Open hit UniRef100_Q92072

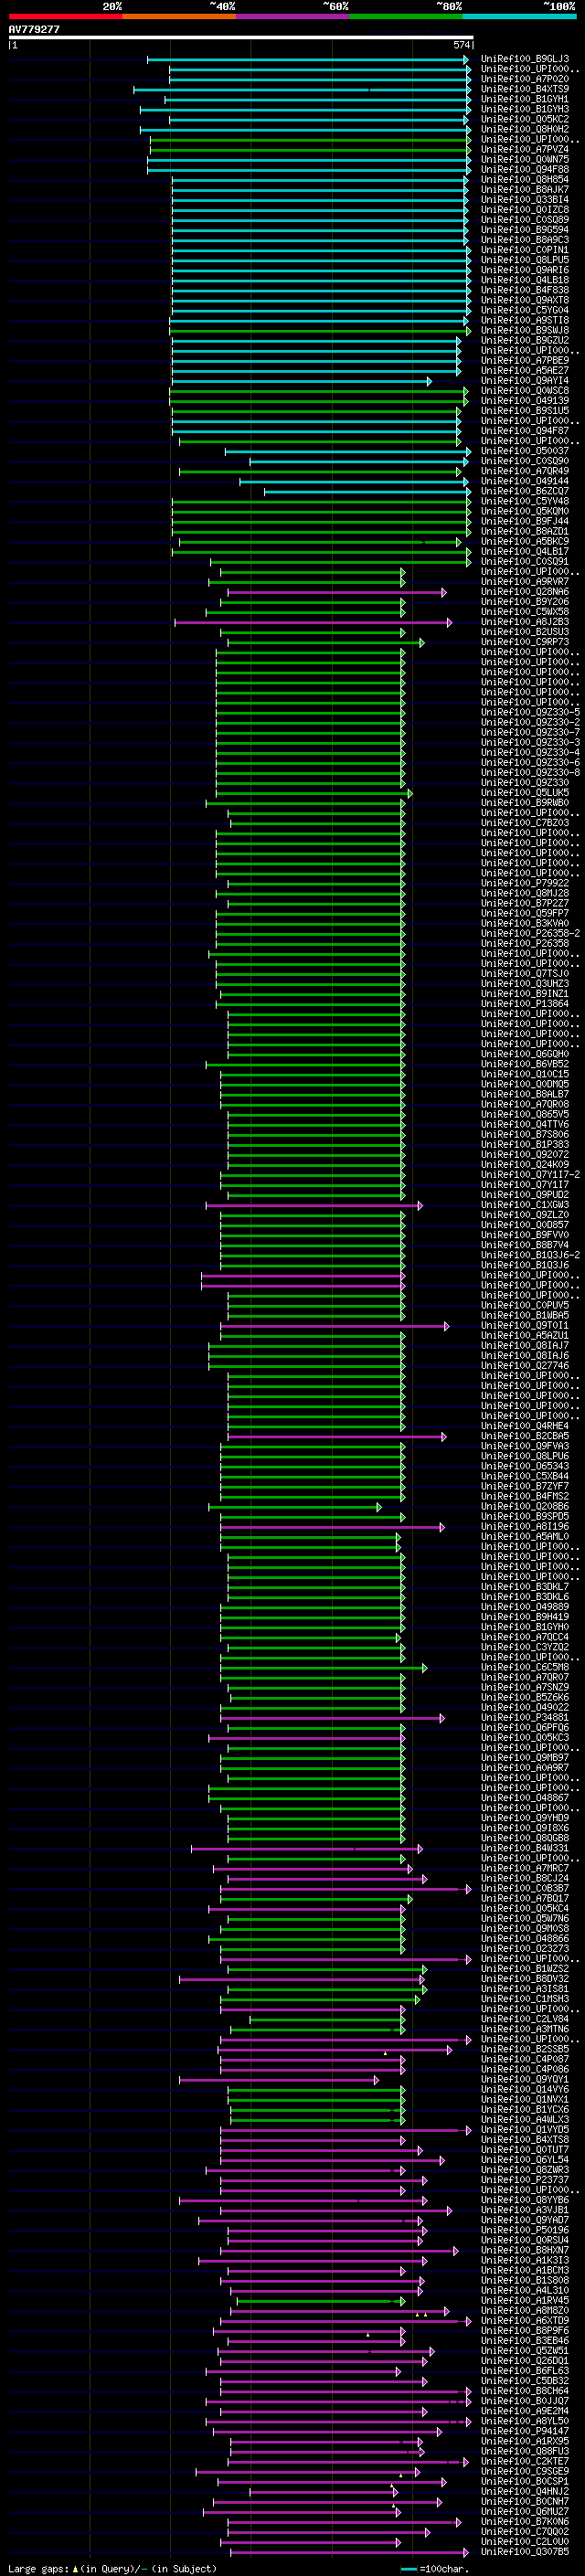tap(525, 1154)
